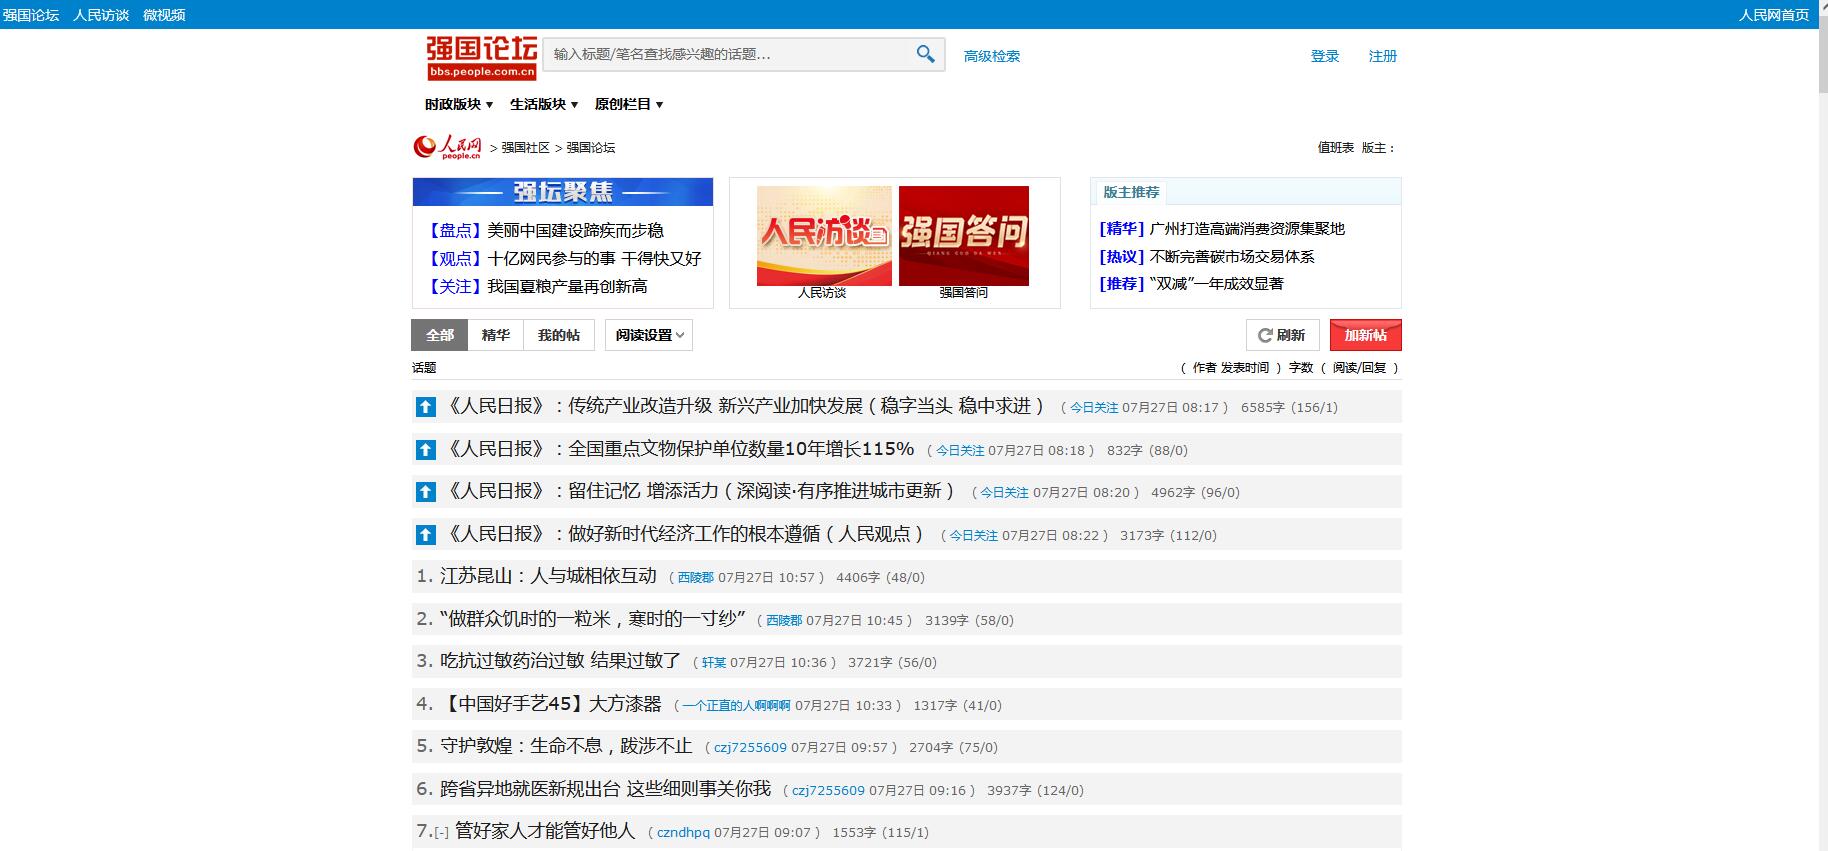Screen dimensions: 1828x851
Task: Open 美丽中国建设蹄疾而步稳 headline
Action: (575, 230)
